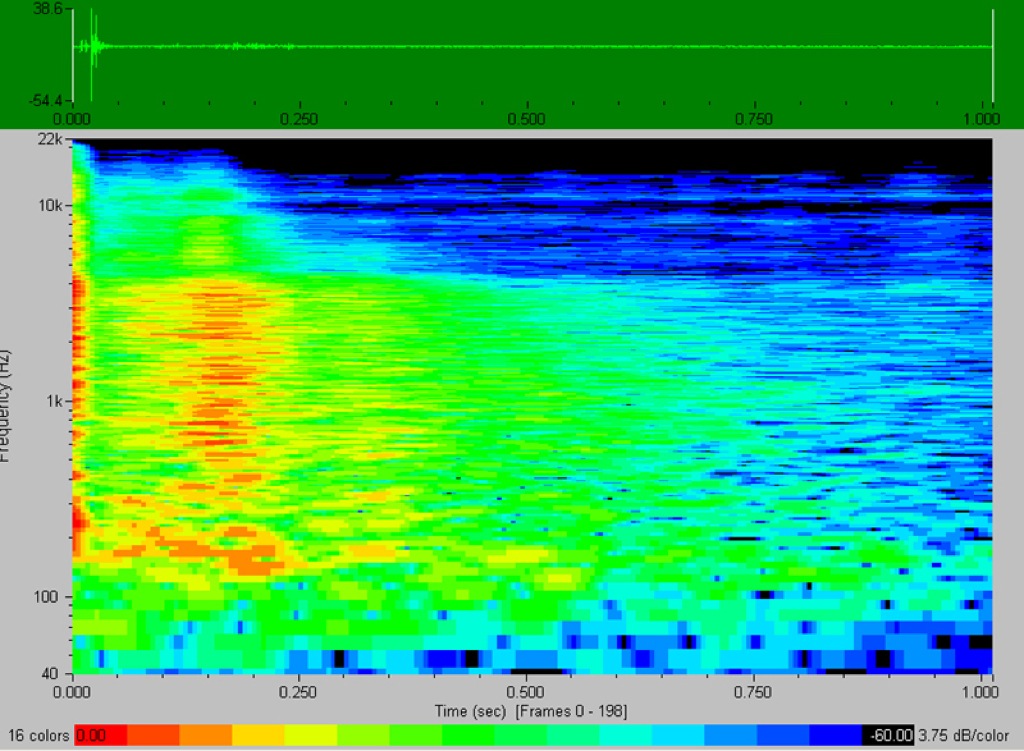
Task: Click the 38.6 amplitude label on the waveform
Action: click(x=48, y=9)
